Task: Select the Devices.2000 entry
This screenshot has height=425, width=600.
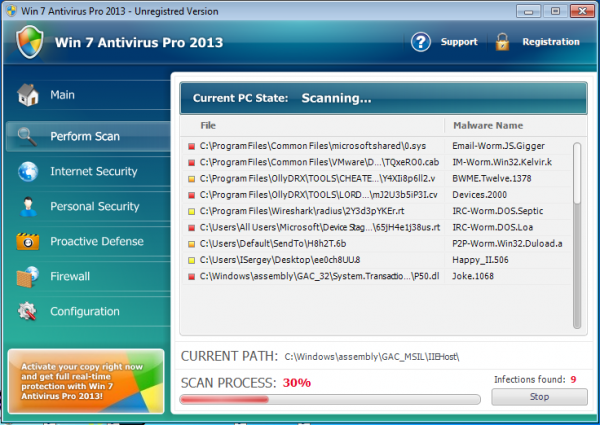Action: click(x=479, y=195)
